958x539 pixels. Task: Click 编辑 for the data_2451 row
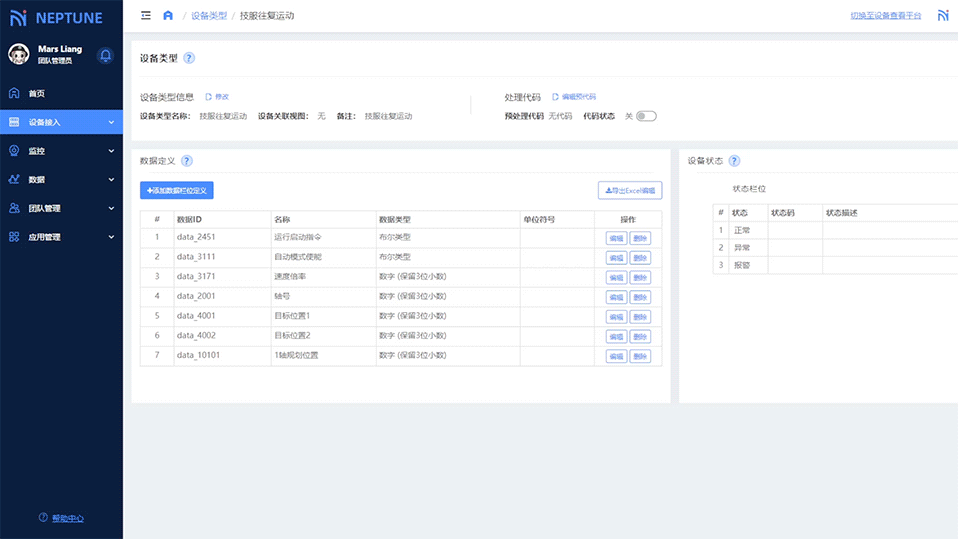pyautogui.click(x=615, y=238)
